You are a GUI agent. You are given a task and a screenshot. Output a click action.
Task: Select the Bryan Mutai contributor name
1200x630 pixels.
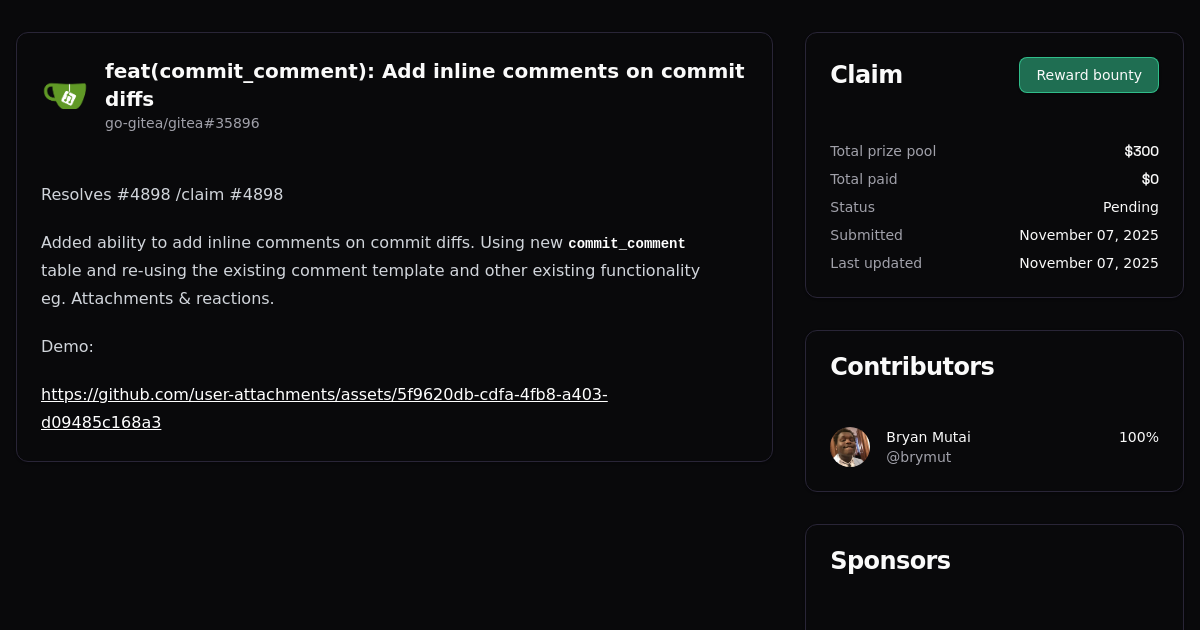point(928,437)
